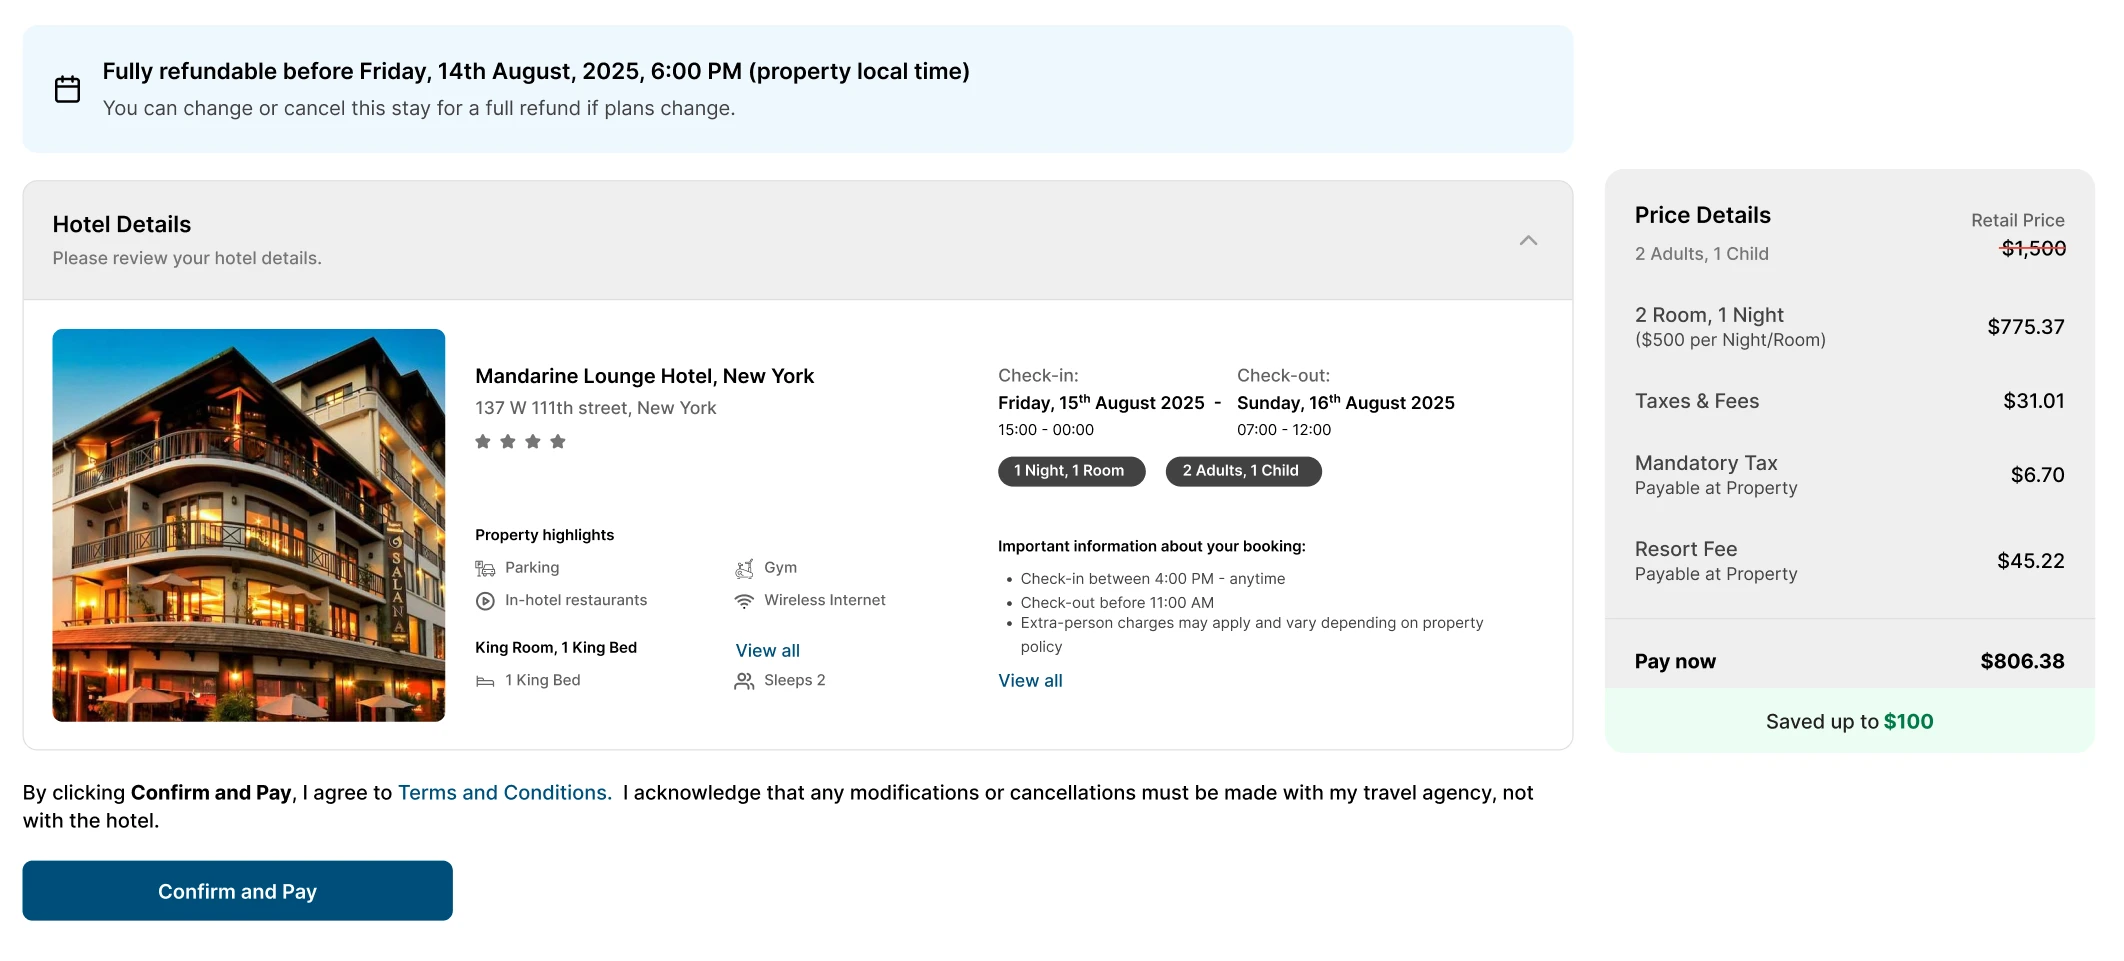Click the Saved up to $100 banner
2124x961 pixels.
coord(1850,721)
